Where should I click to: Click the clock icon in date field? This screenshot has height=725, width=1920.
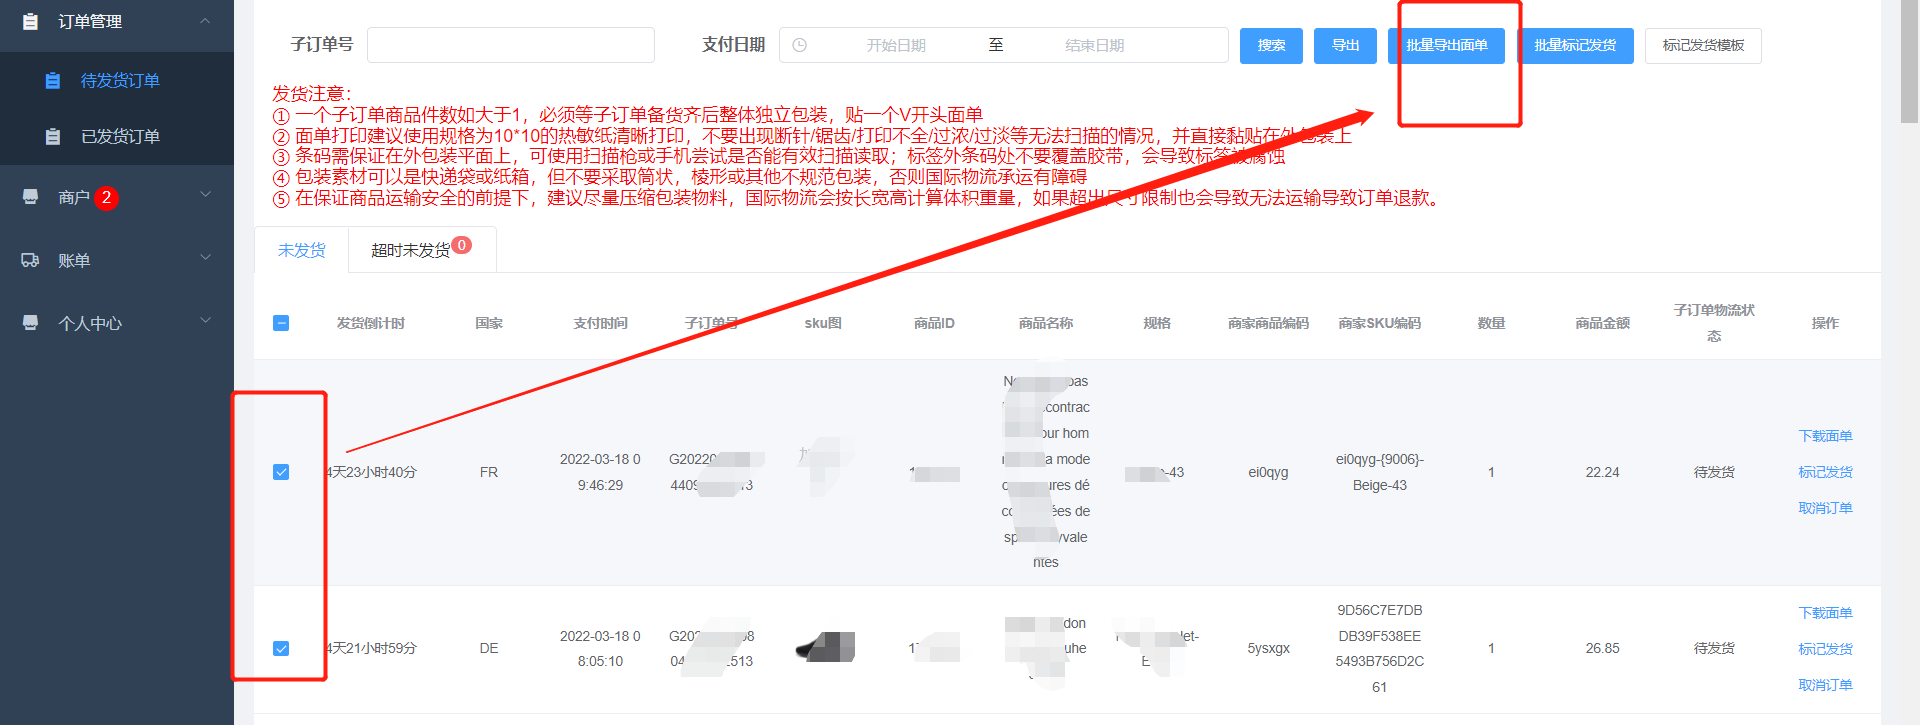[x=800, y=45]
